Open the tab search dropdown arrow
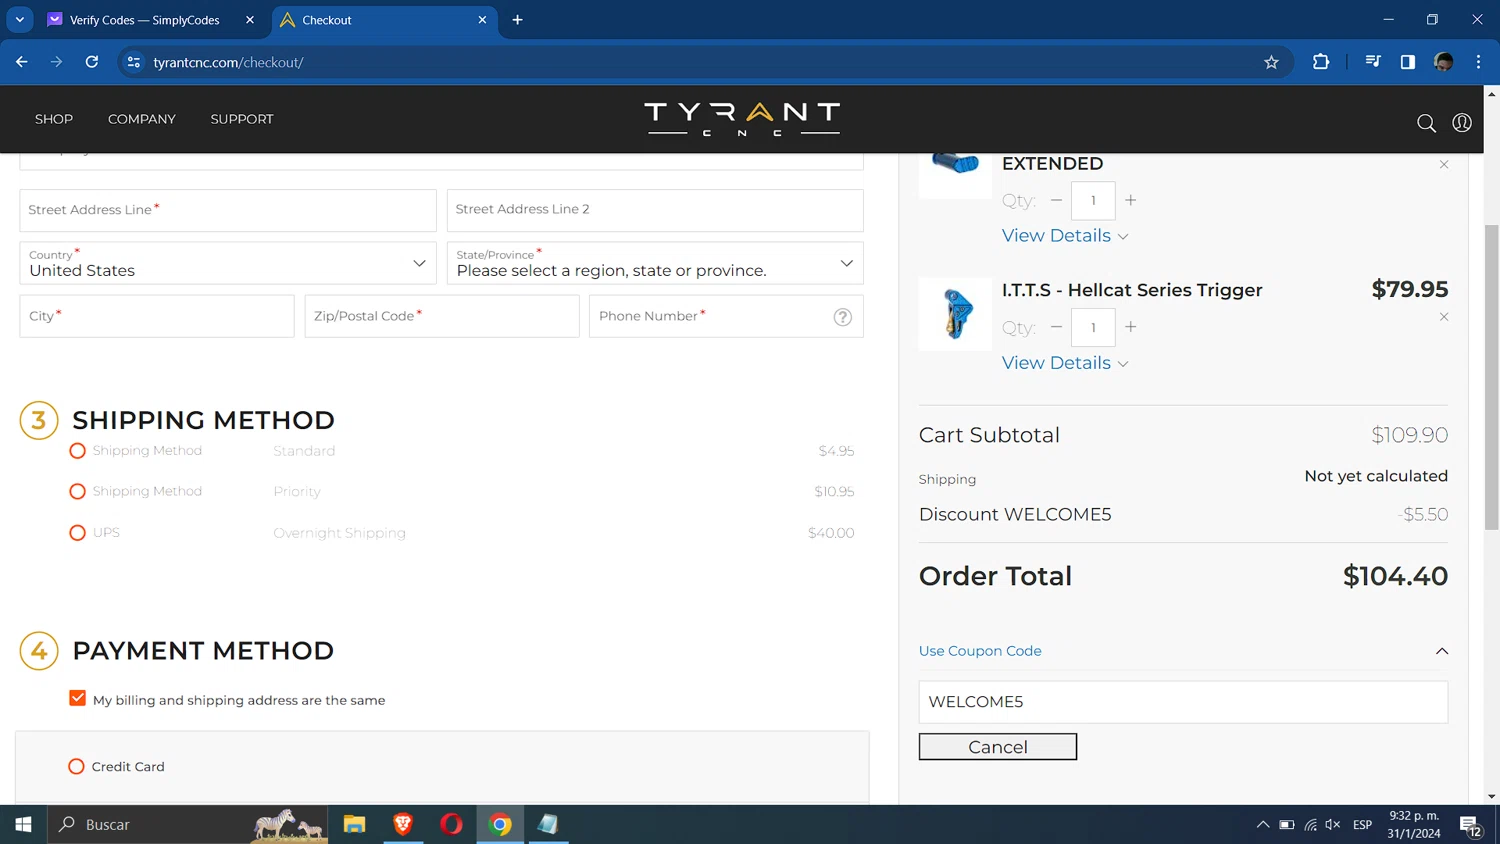 (19, 20)
